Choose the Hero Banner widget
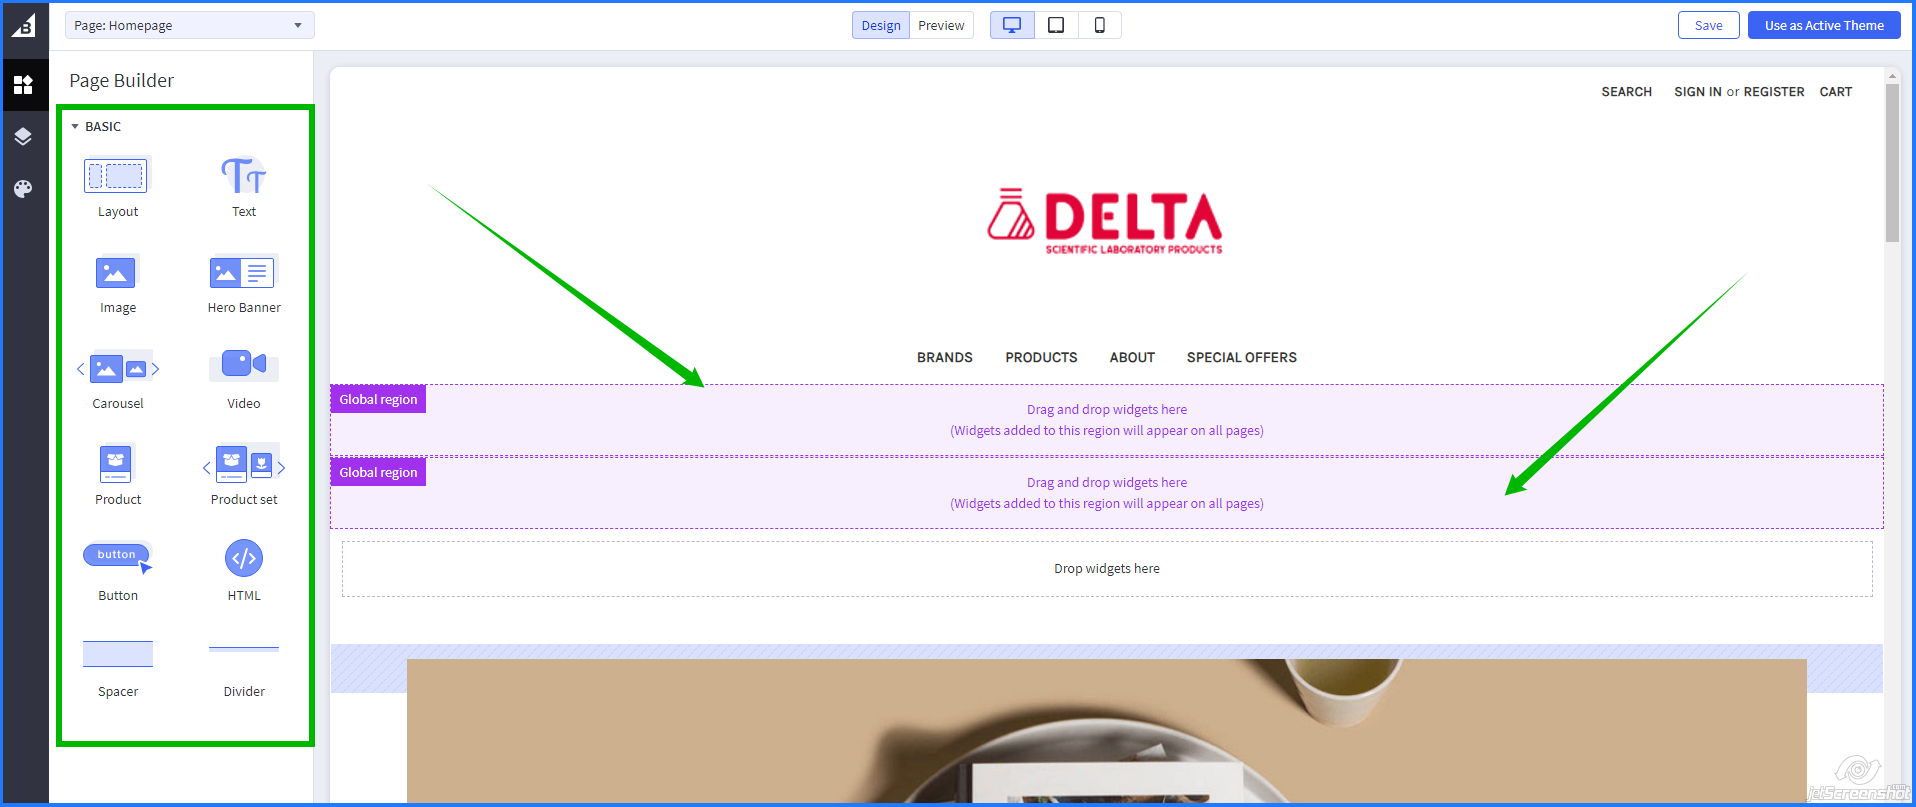 coord(243,272)
